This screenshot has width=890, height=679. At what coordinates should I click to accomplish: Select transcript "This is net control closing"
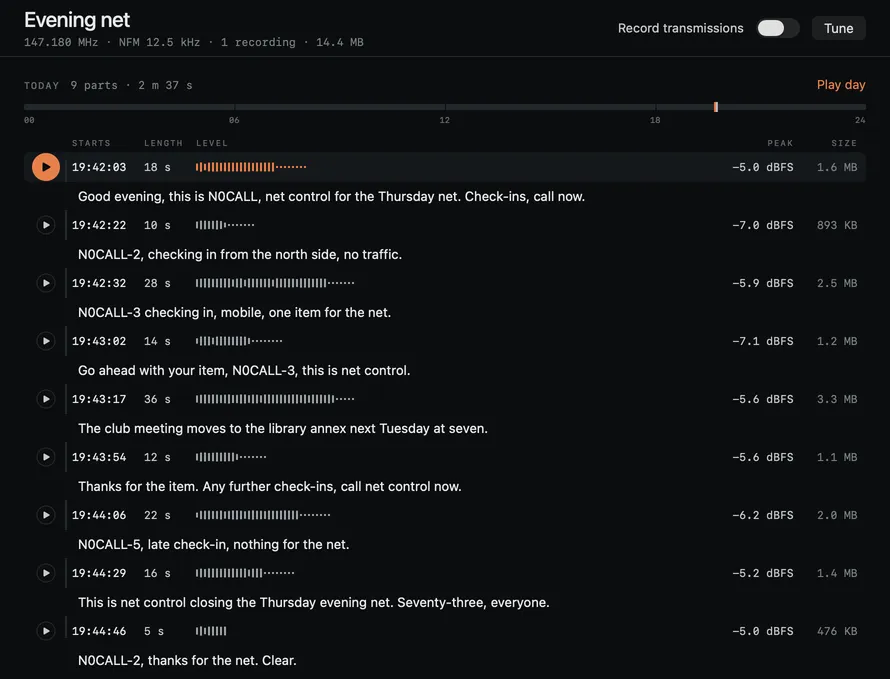[314, 602]
